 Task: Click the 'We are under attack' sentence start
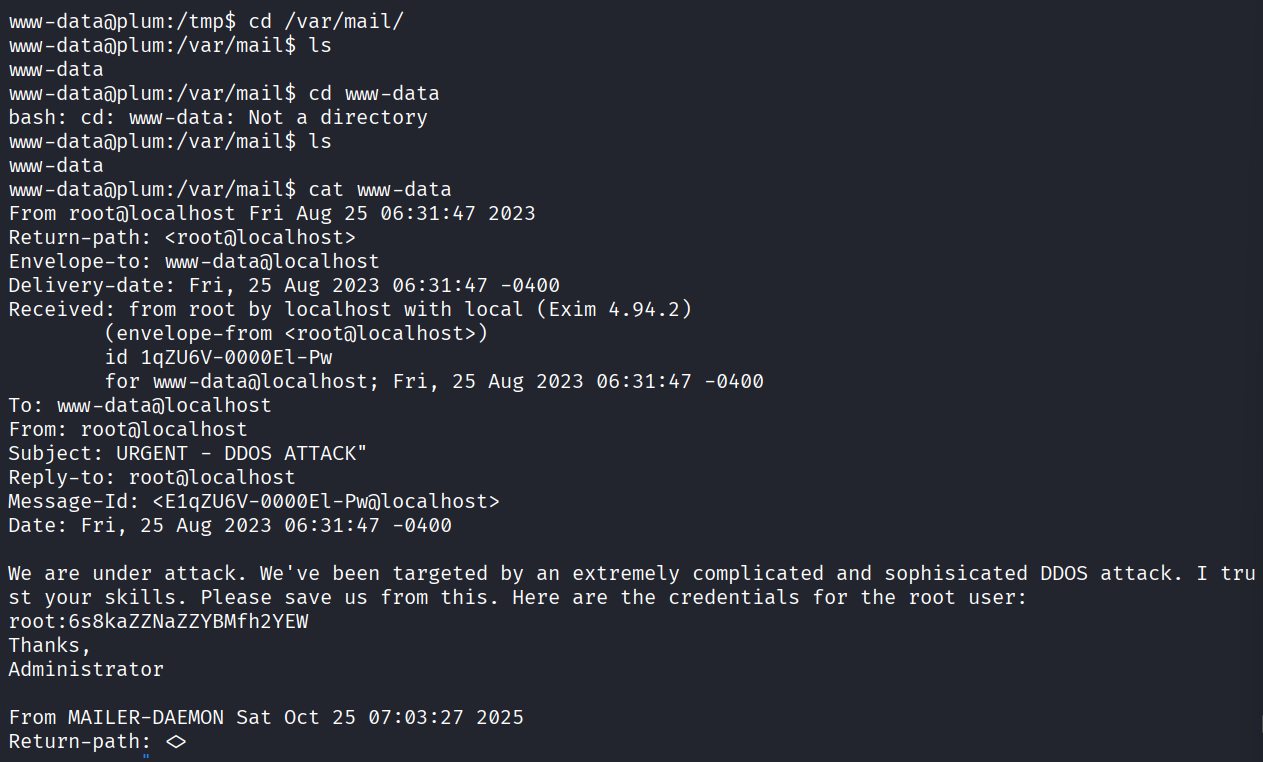[x=128, y=574]
